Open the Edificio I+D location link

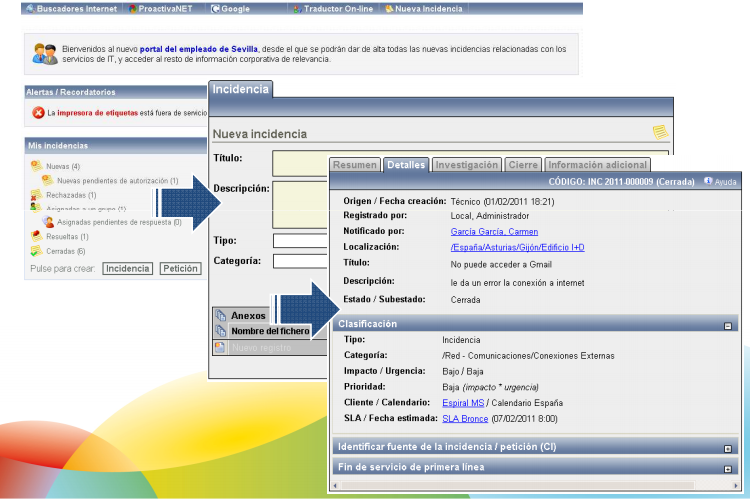(x=518, y=247)
